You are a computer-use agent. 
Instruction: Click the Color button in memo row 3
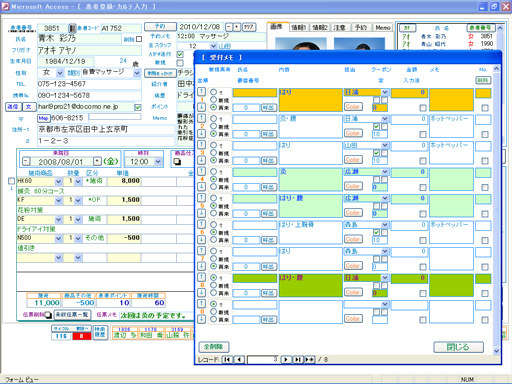click(x=353, y=160)
